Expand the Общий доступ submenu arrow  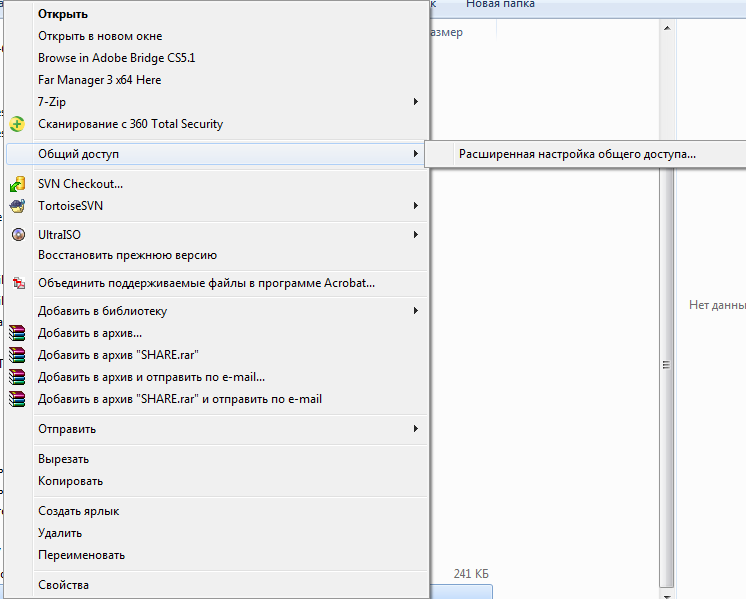point(416,154)
